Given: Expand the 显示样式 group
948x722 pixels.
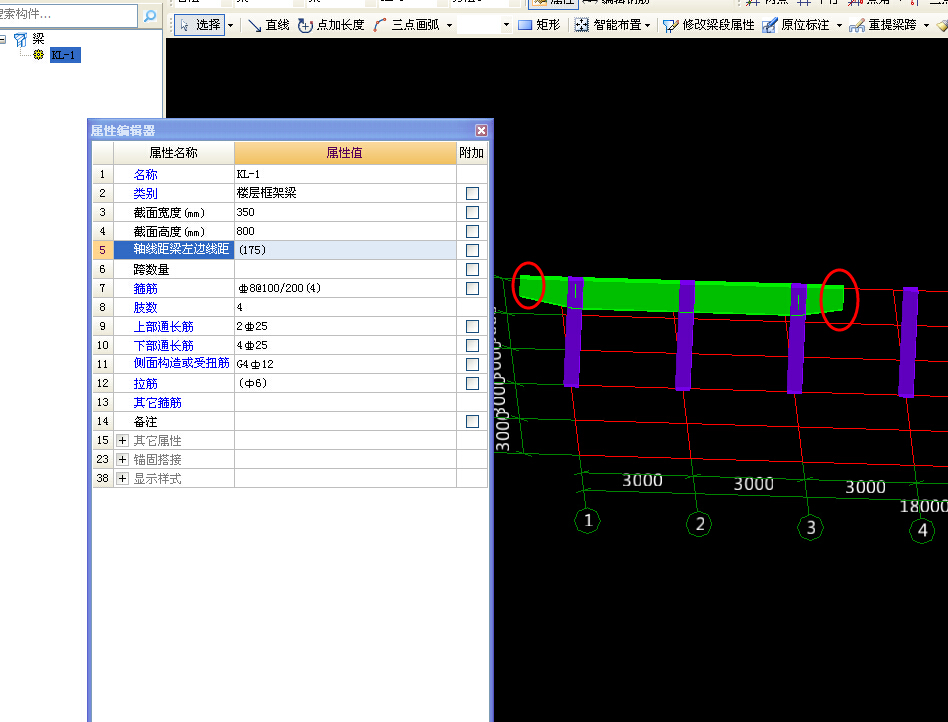Looking at the screenshot, I should 122,478.
